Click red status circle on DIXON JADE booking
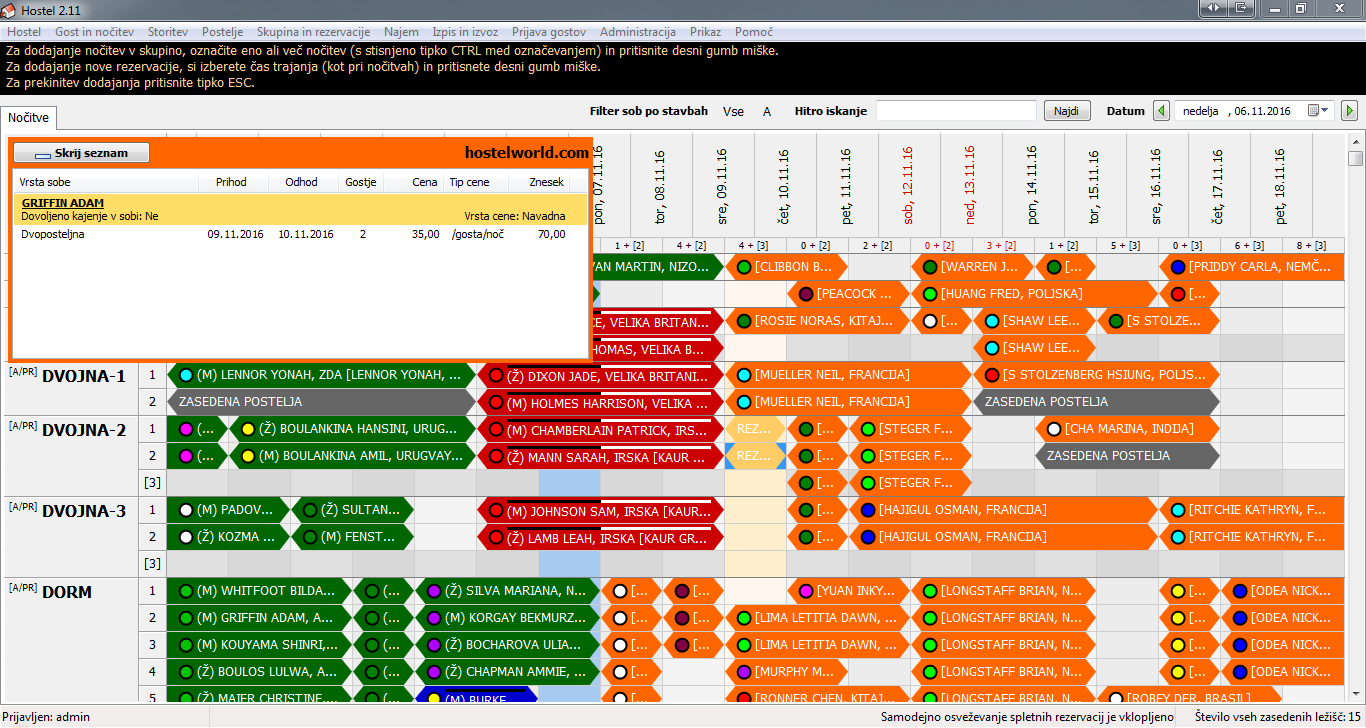1366x728 pixels. coord(495,375)
